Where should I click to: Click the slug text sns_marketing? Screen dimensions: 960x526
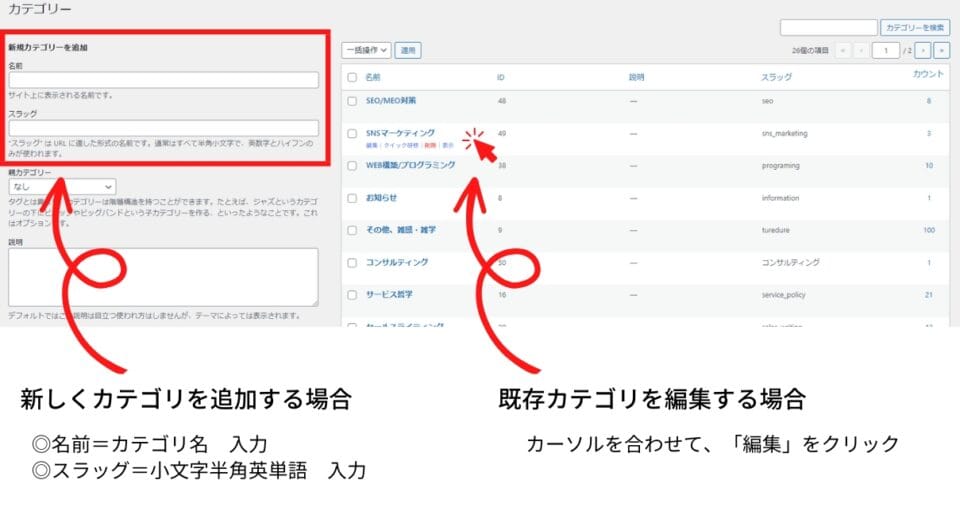(784, 133)
